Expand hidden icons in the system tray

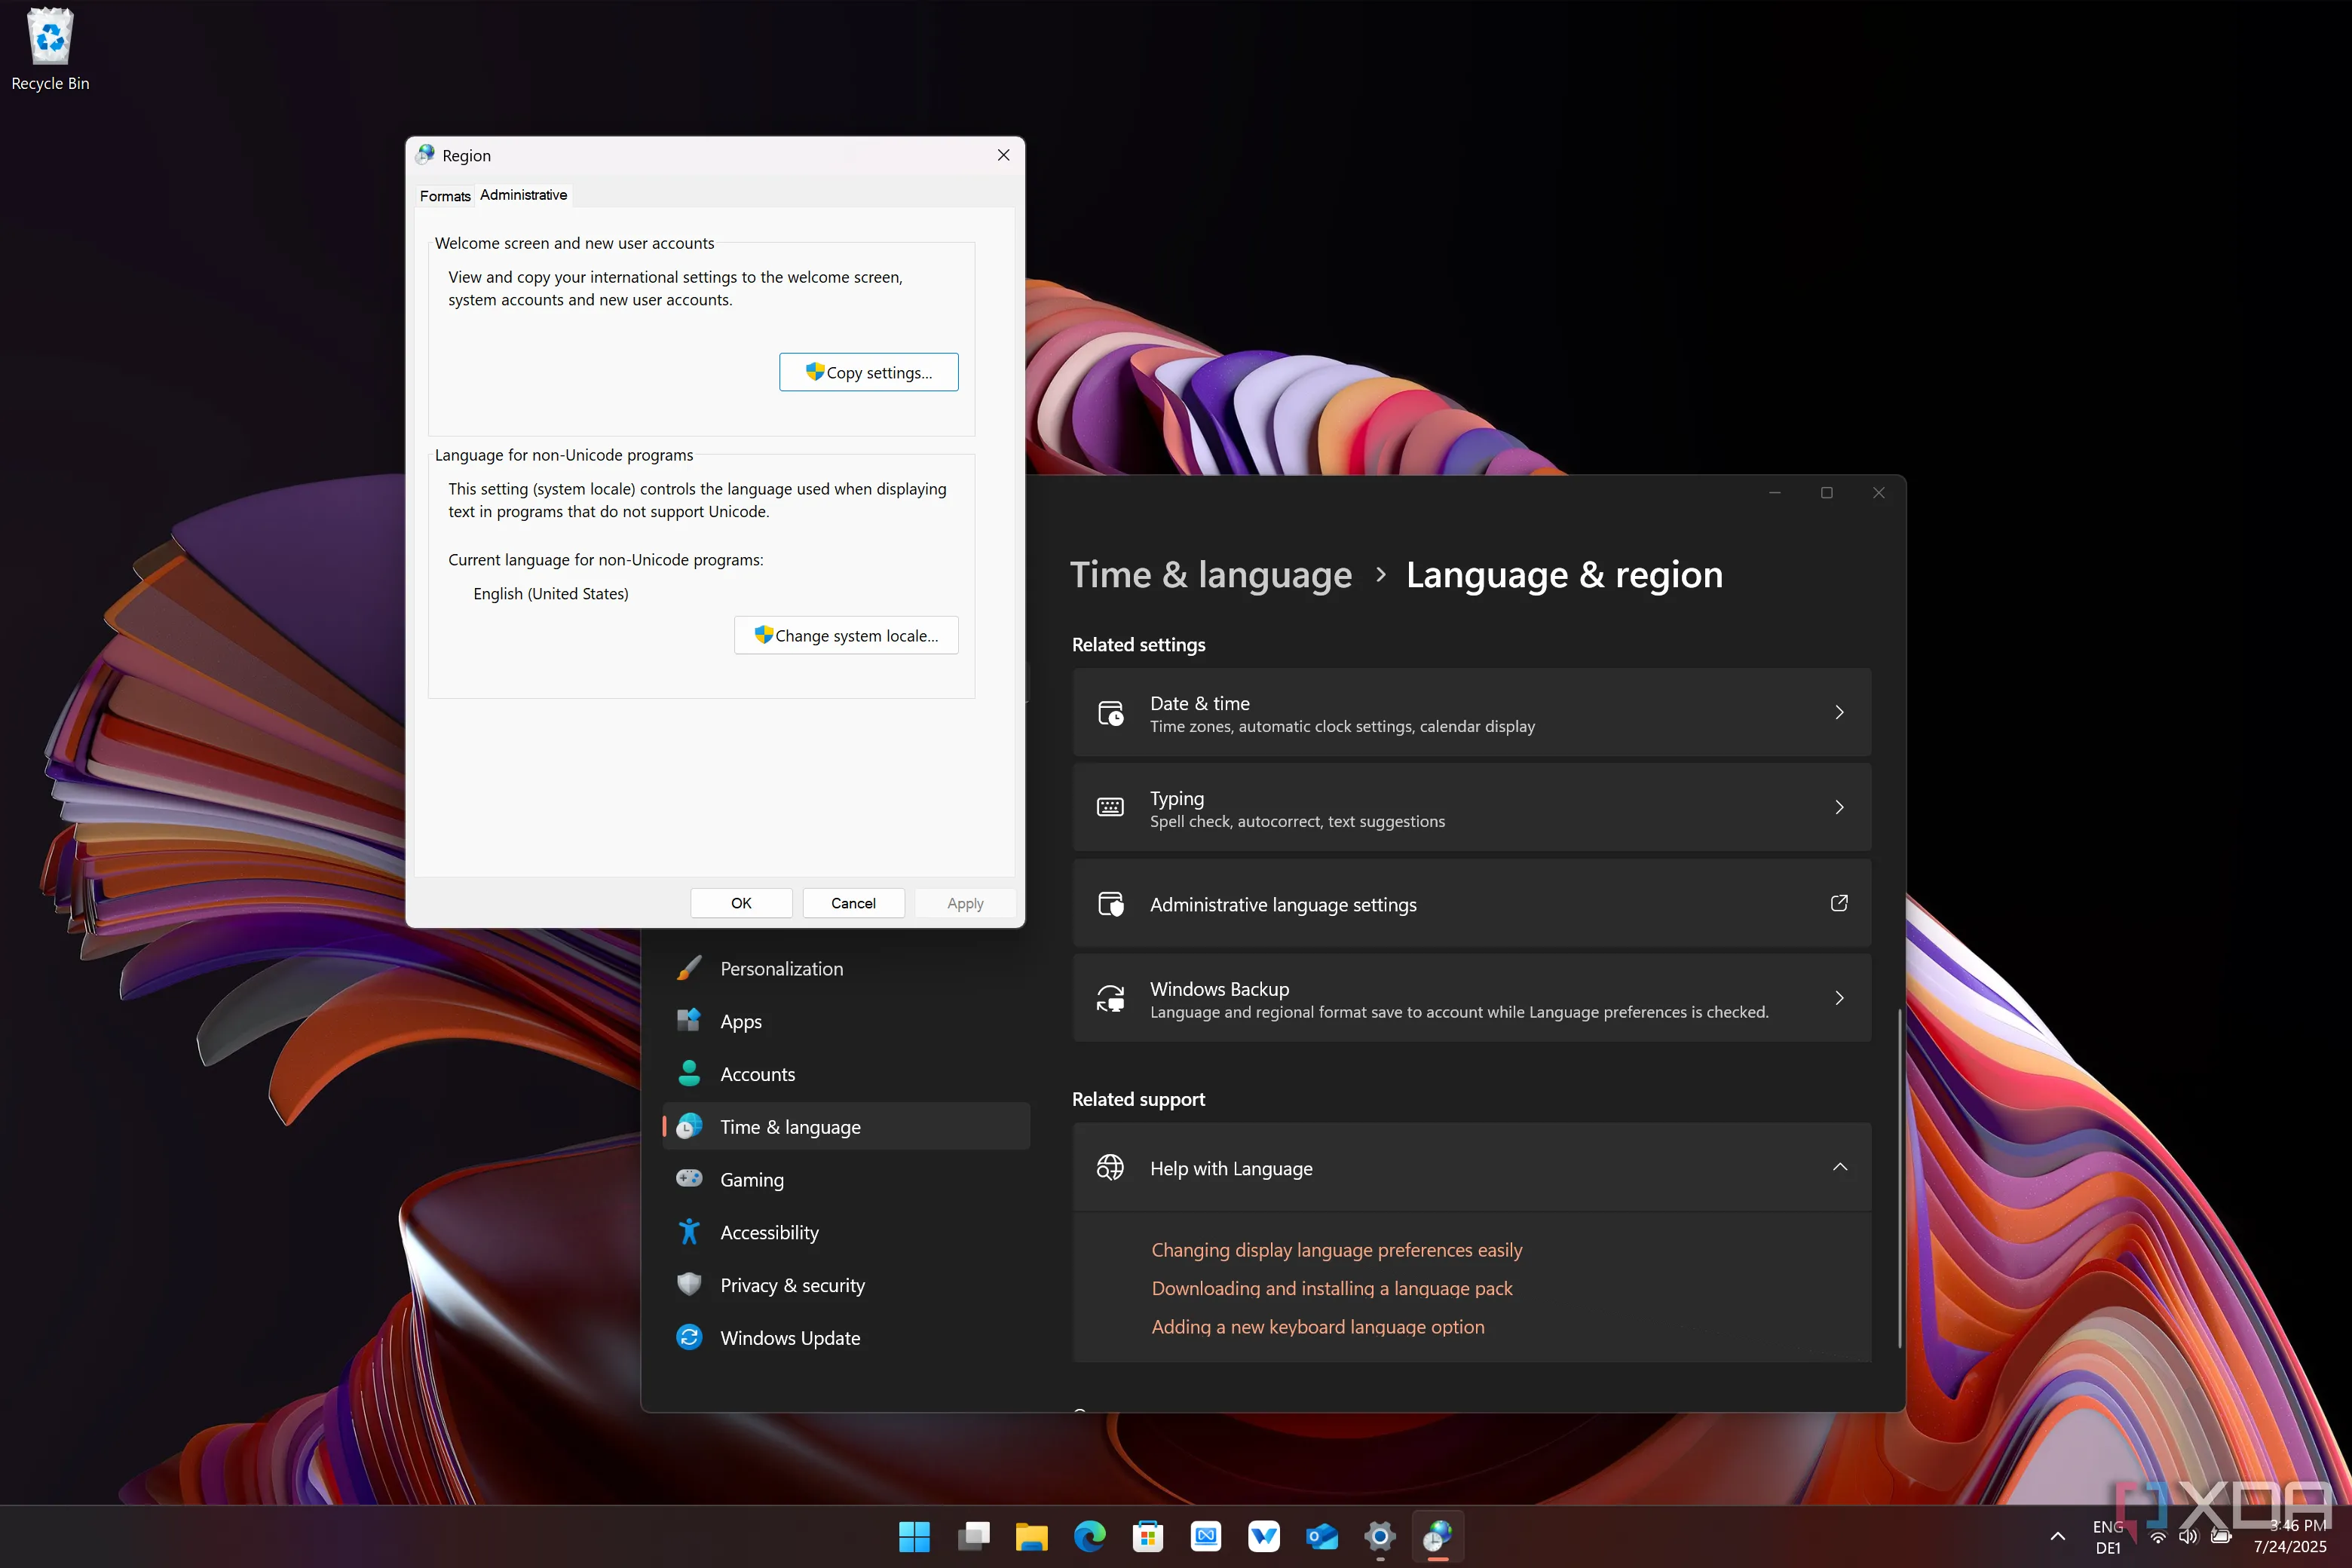click(x=2057, y=1537)
